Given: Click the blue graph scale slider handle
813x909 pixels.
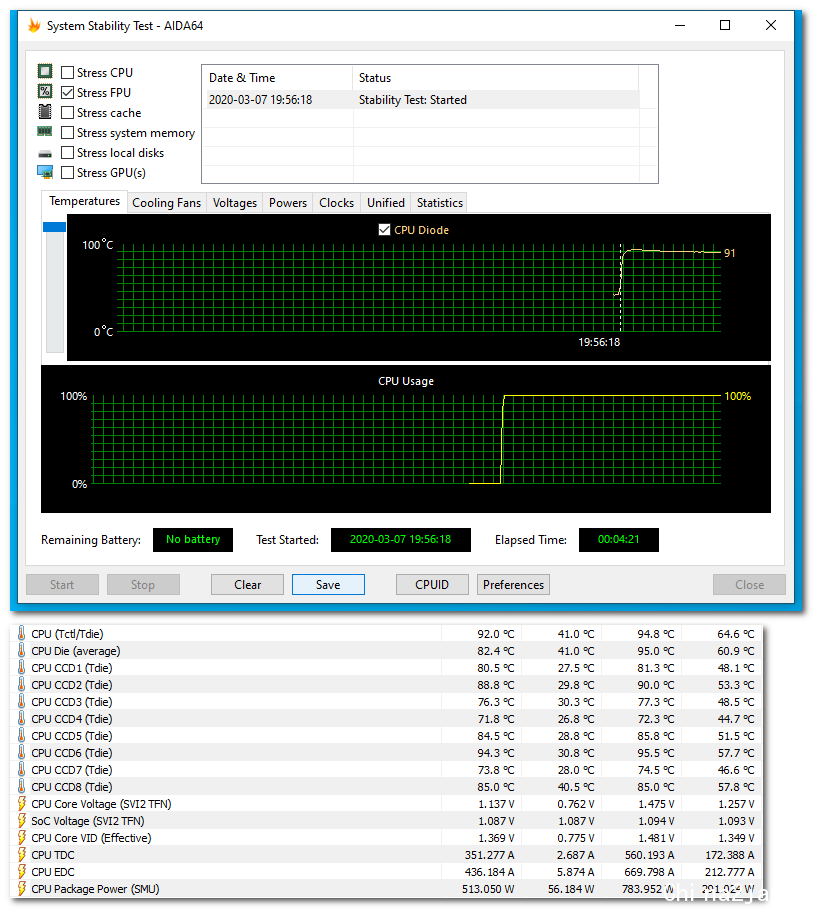Looking at the screenshot, I should click(55, 227).
